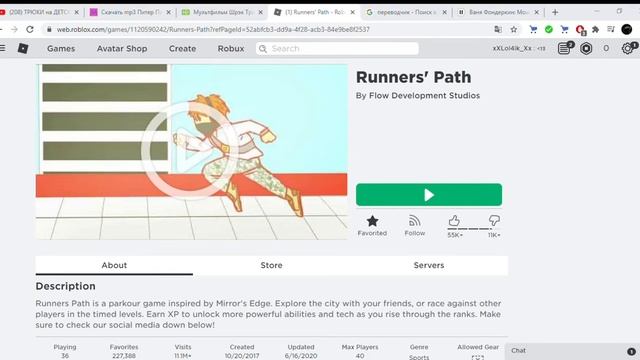
Task: Click the Roblox logo home icon
Action: [23, 48]
